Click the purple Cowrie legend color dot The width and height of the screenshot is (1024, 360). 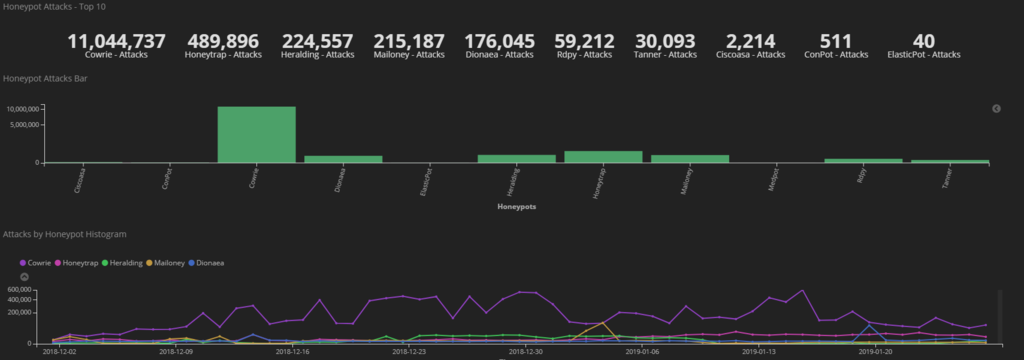[23, 263]
